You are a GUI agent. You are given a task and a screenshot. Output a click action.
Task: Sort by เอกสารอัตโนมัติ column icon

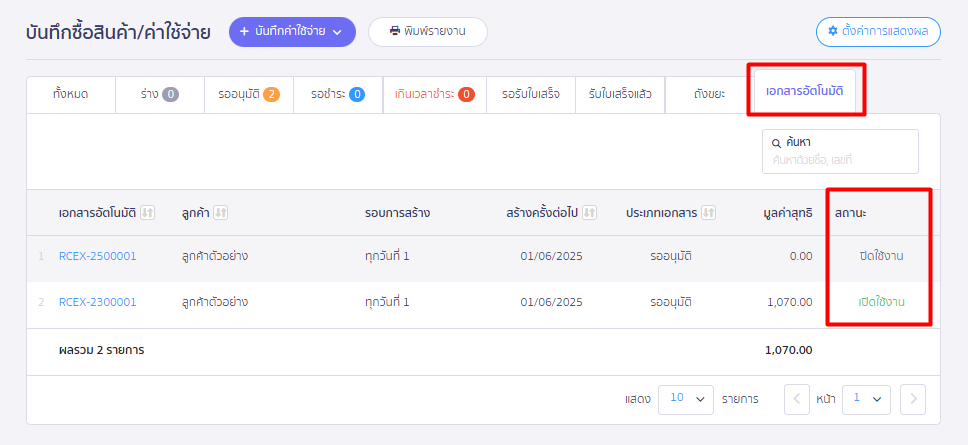(147, 213)
